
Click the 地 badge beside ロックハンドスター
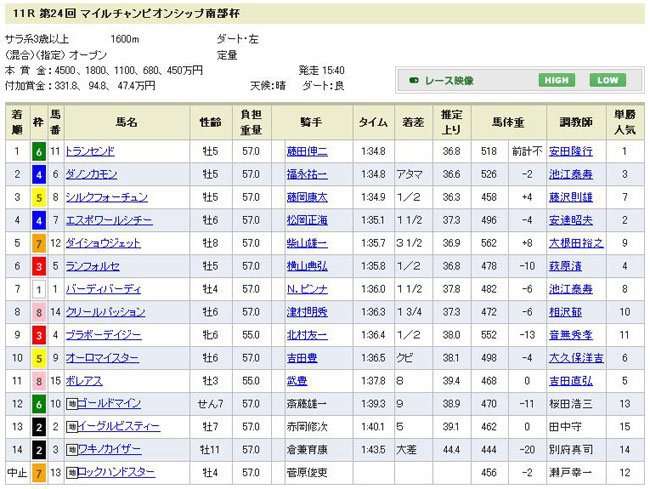[72, 472]
